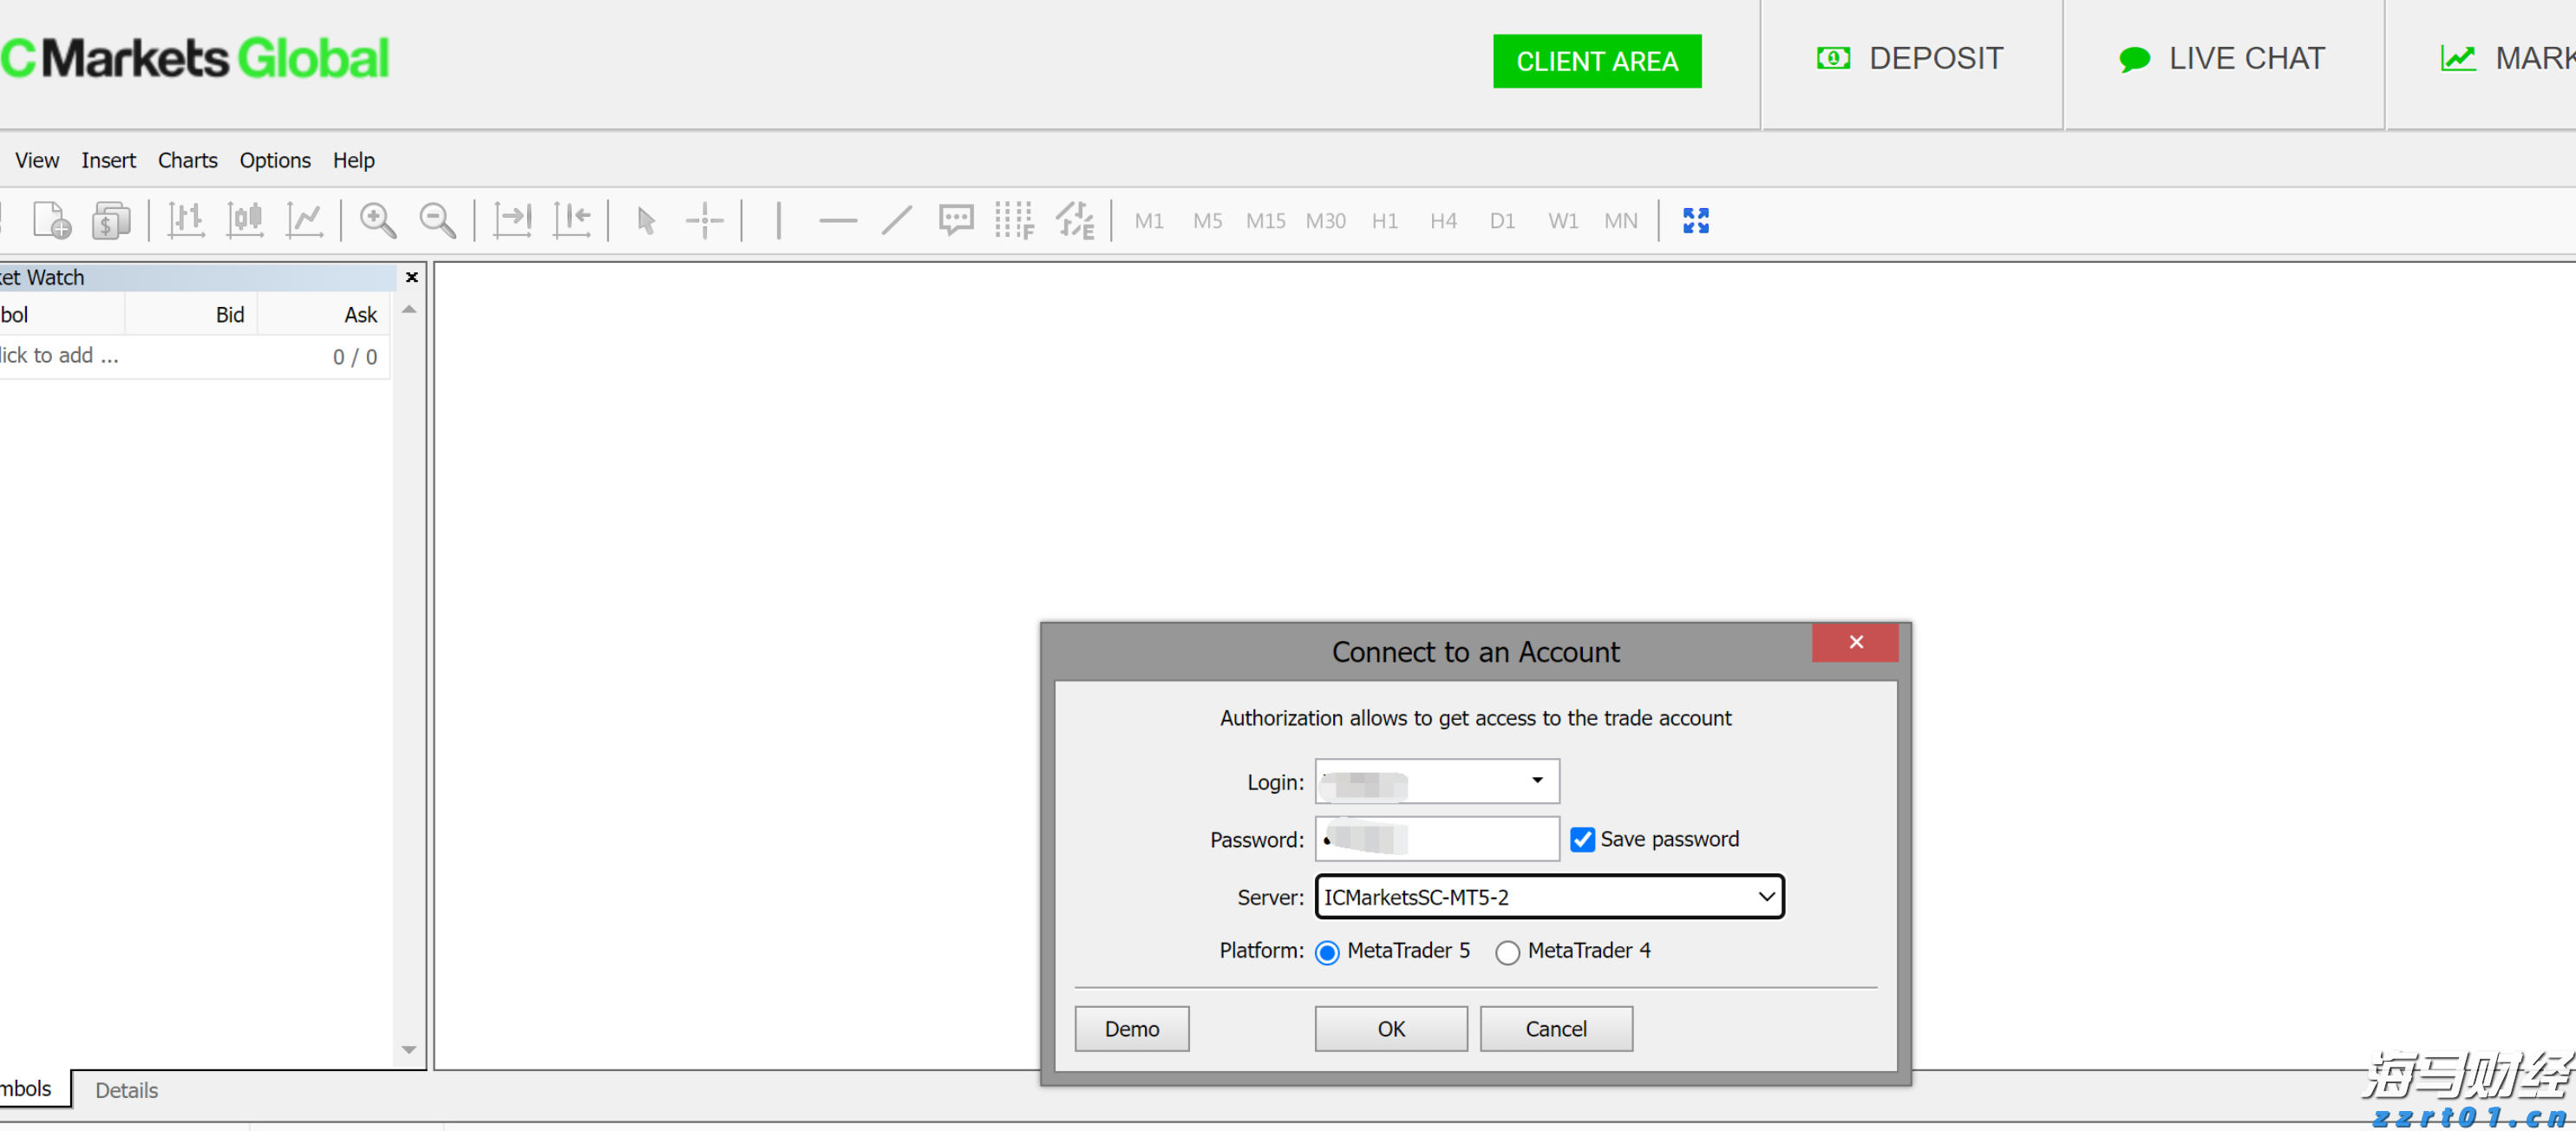Click the Fibonacci retracement tool icon
The width and height of the screenshot is (2576, 1131).
point(1013,220)
